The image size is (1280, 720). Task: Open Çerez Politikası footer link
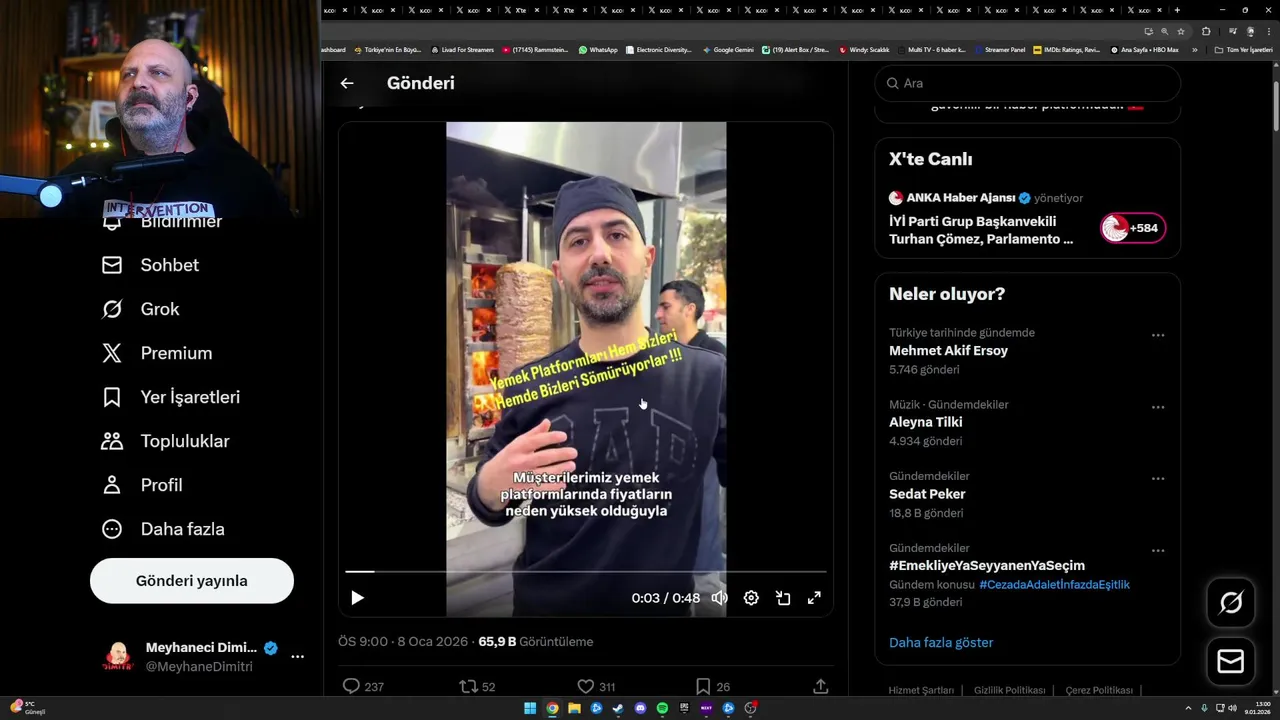[1099, 690]
